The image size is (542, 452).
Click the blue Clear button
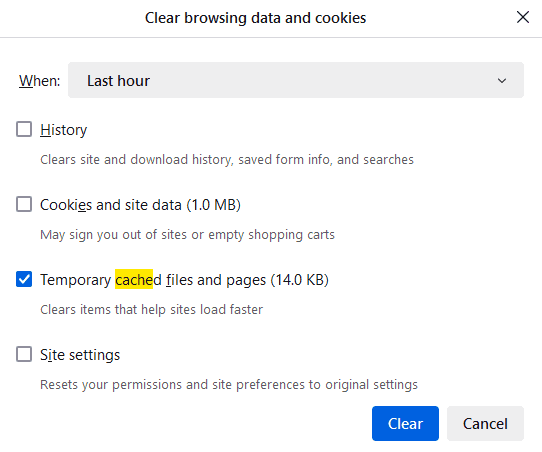(x=405, y=423)
